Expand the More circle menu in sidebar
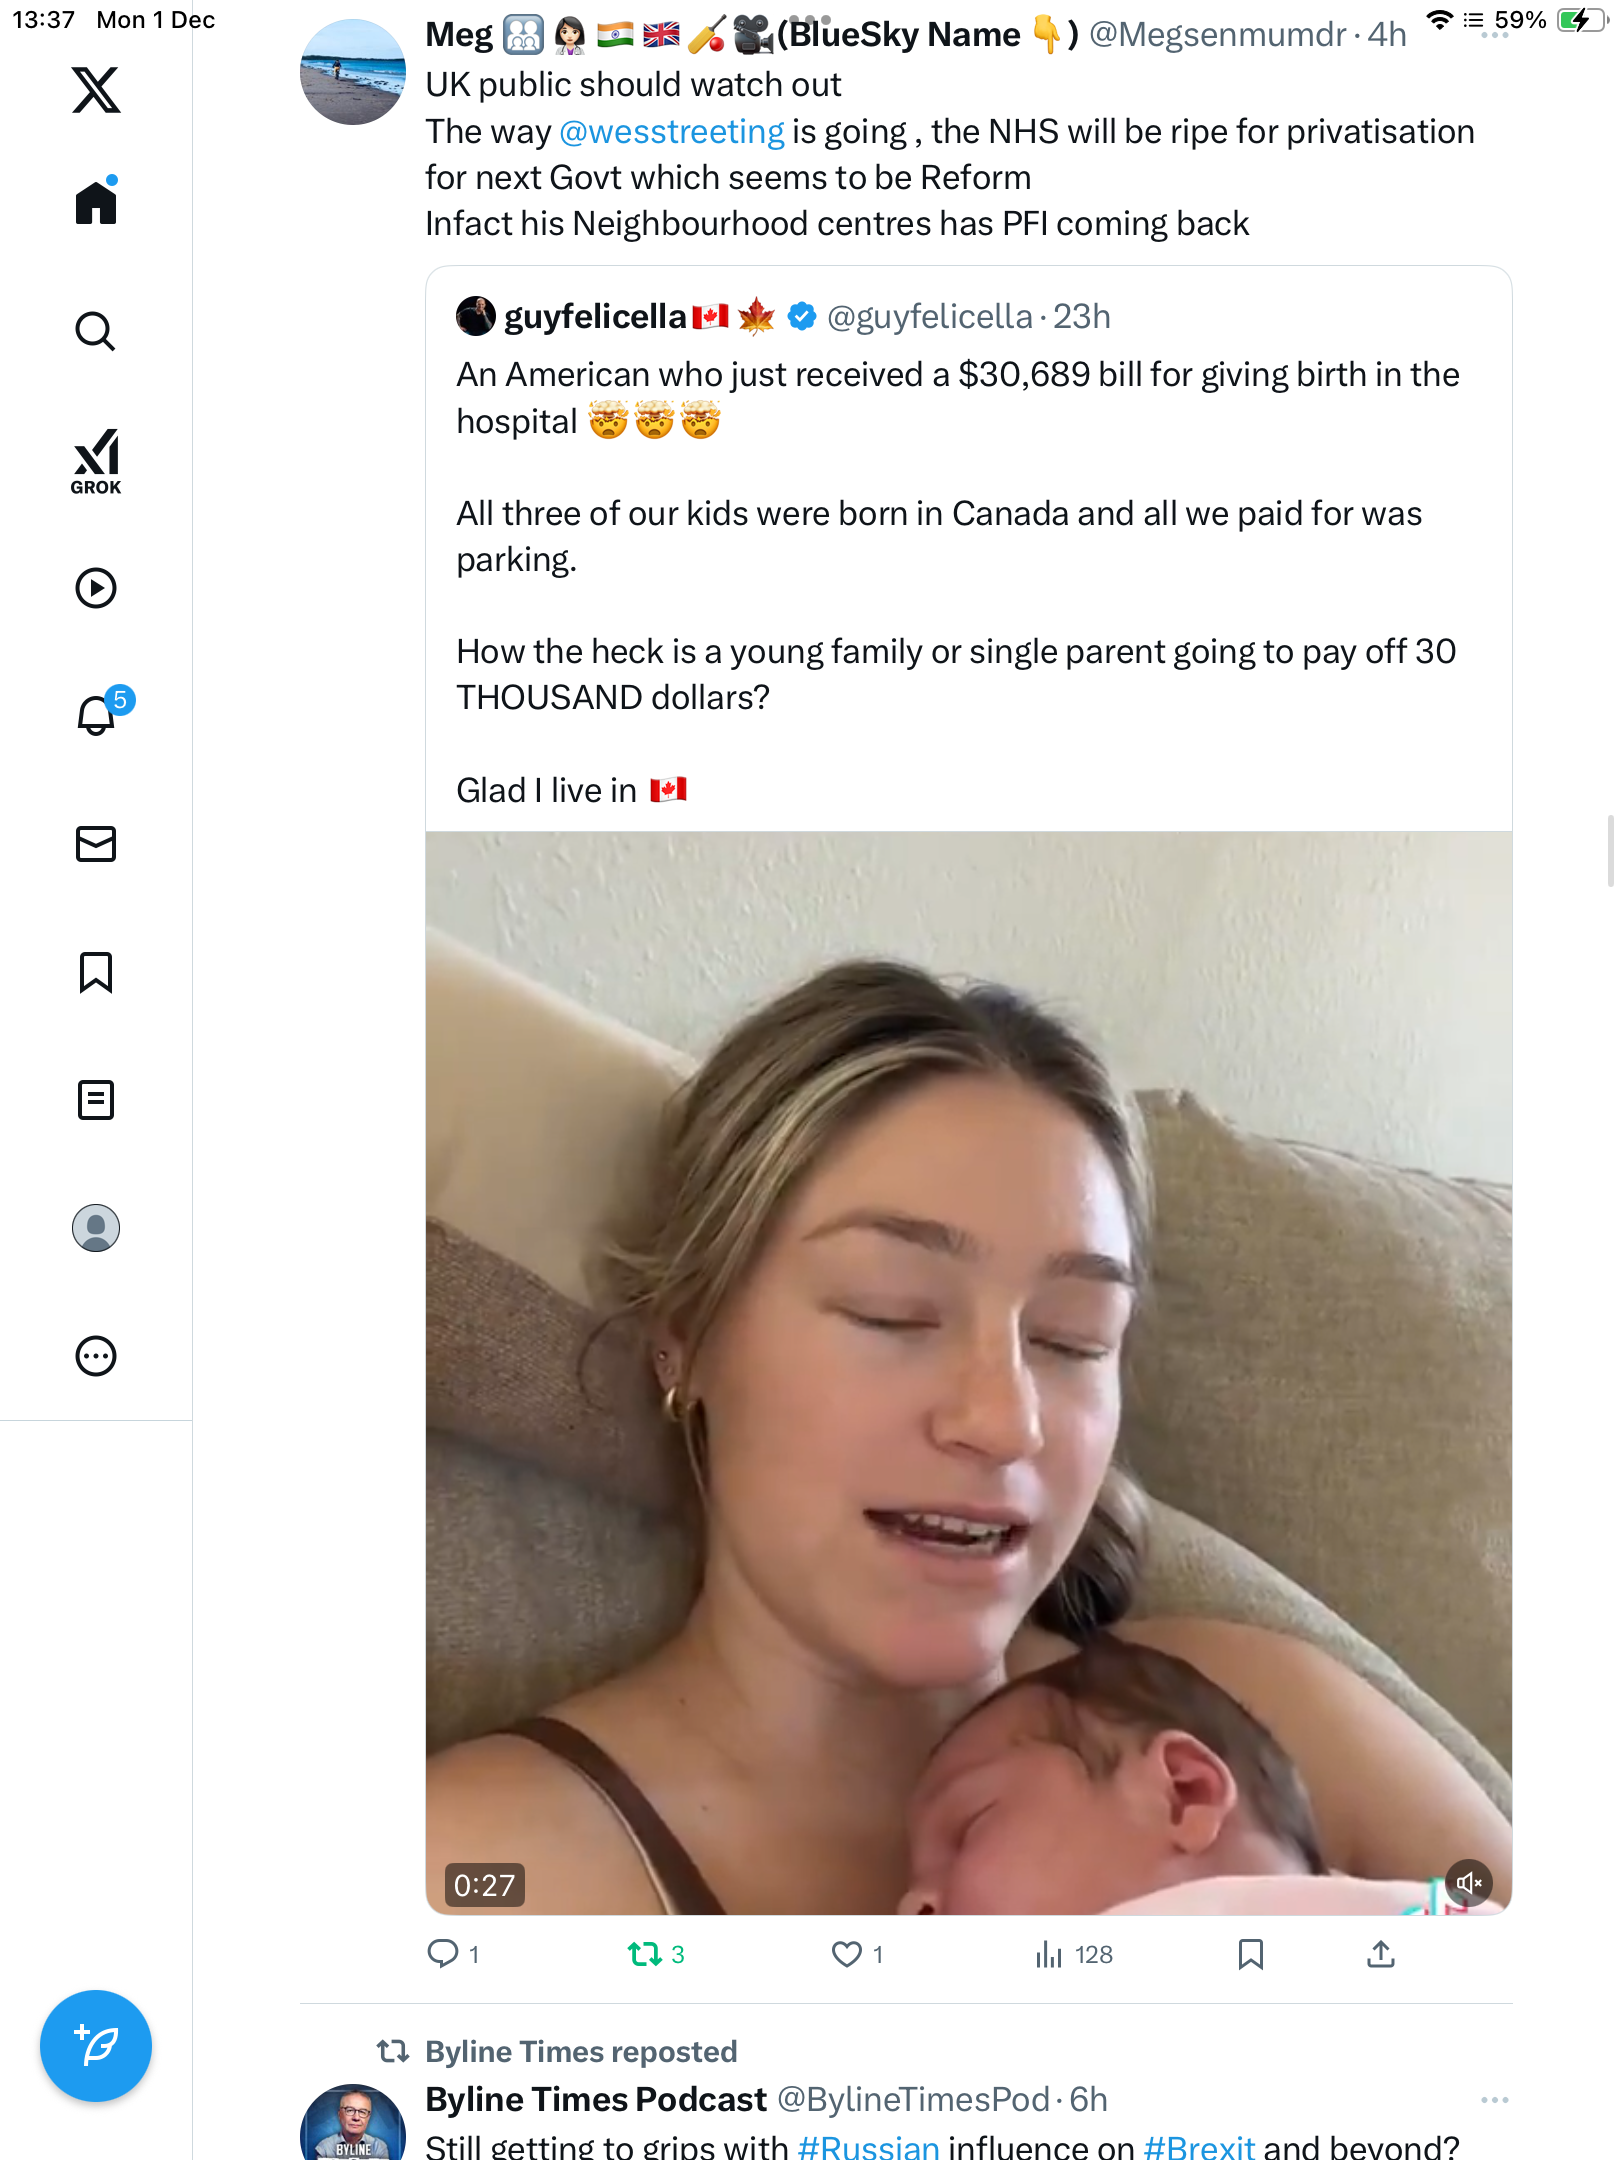The width and height of the screenshot is (1620, 2160). [x=96, y=1356]
